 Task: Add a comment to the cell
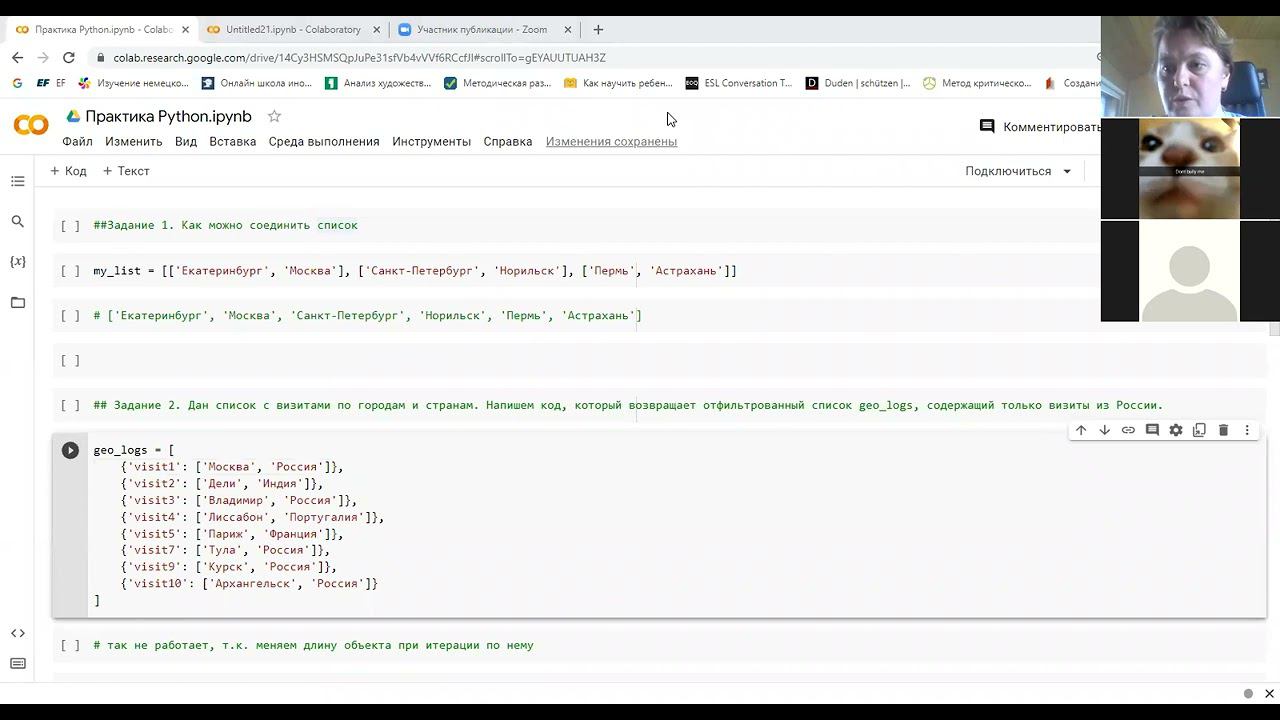coord(1152,430)
